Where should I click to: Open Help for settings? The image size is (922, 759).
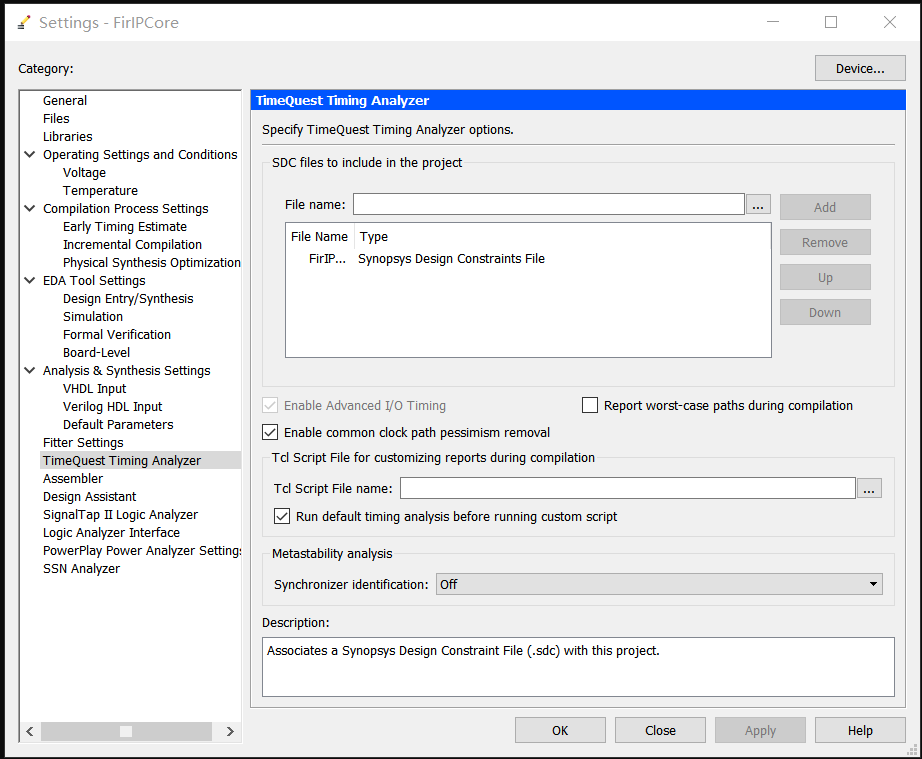(860, 730)
